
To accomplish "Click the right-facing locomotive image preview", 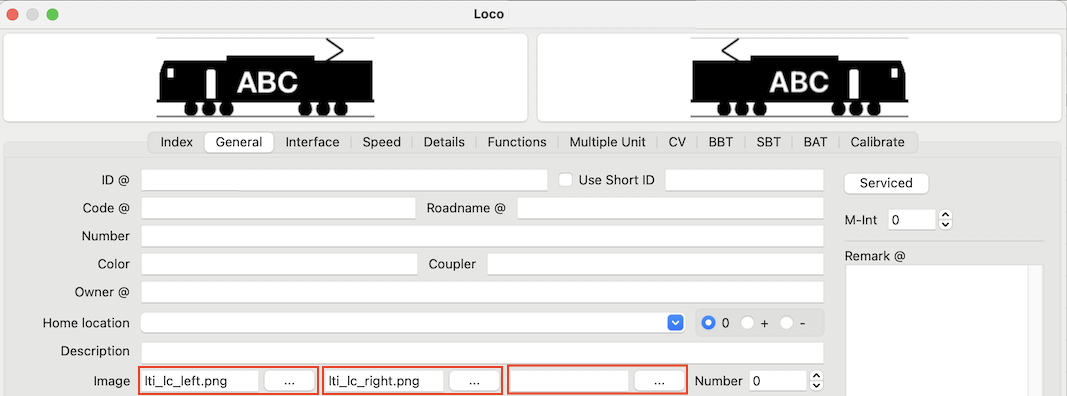I will click(800, 78).
